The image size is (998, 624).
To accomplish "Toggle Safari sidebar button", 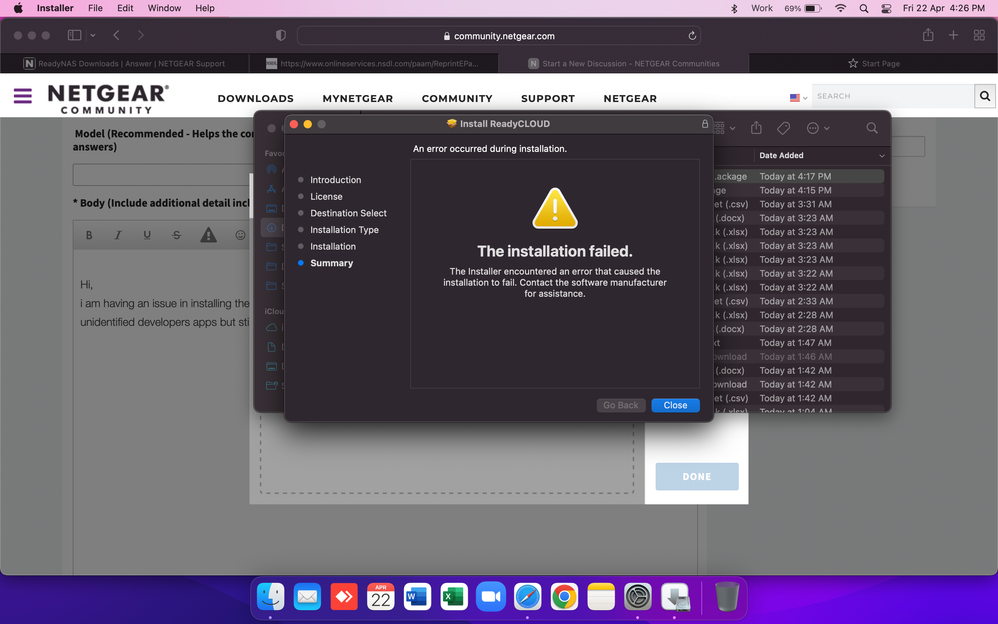I will coord(74,36).
